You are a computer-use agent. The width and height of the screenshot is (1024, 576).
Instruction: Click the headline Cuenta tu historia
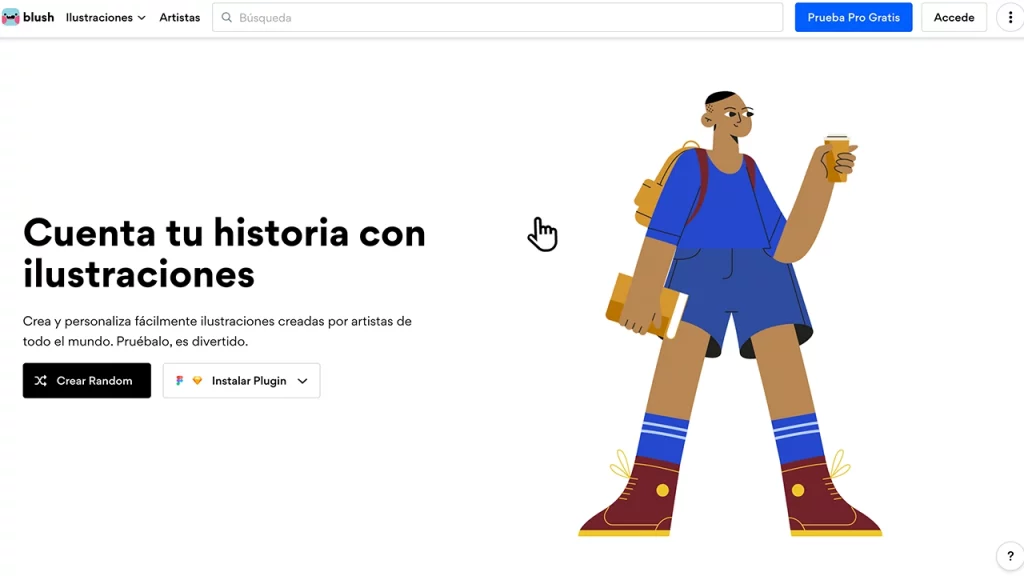[224, 233]
